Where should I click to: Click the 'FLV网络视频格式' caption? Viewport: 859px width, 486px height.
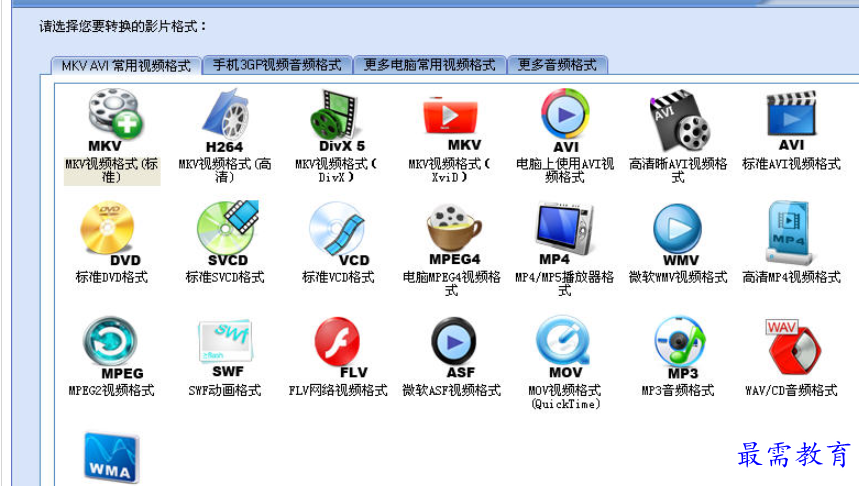coord(338,391)
